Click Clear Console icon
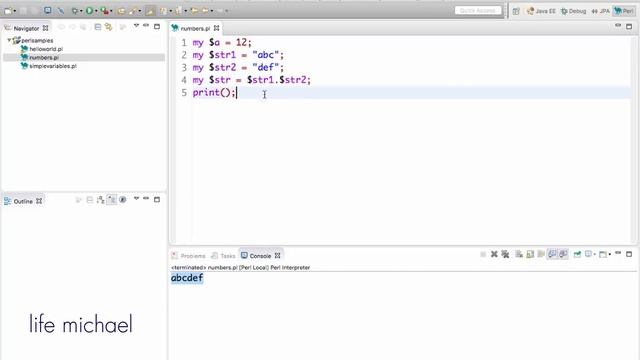The image size is (640, 360). pos(519,254)
